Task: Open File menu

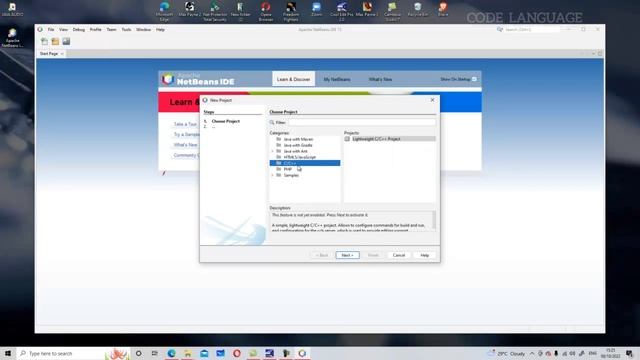Action: [x=51, y=30]
